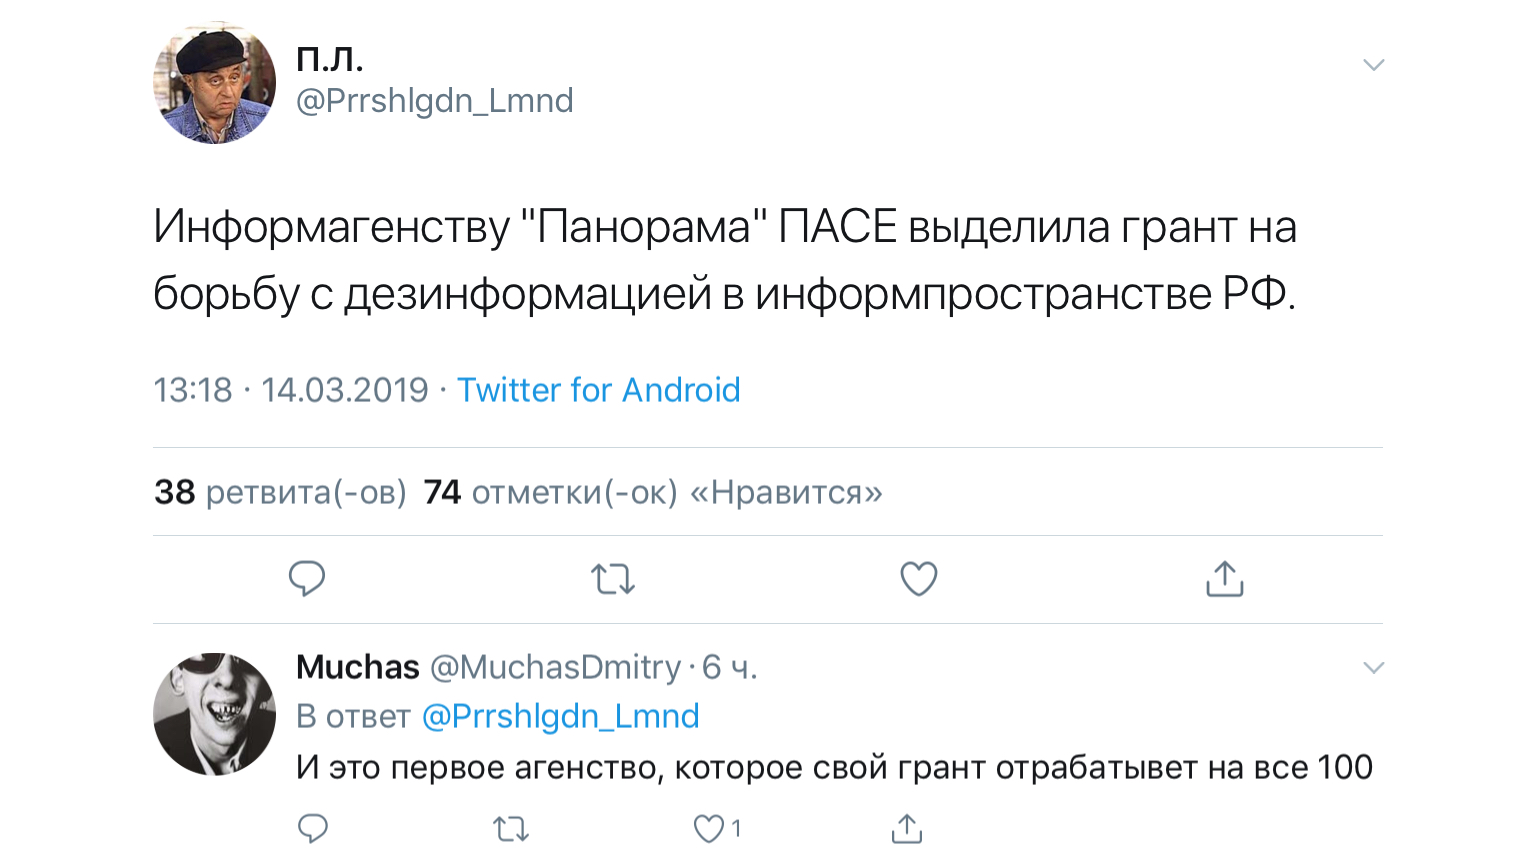Screen dimensions: 1536x865
Task: Open П.Л. display name profile
Action: pyautogui.click(x=330, y=59)
